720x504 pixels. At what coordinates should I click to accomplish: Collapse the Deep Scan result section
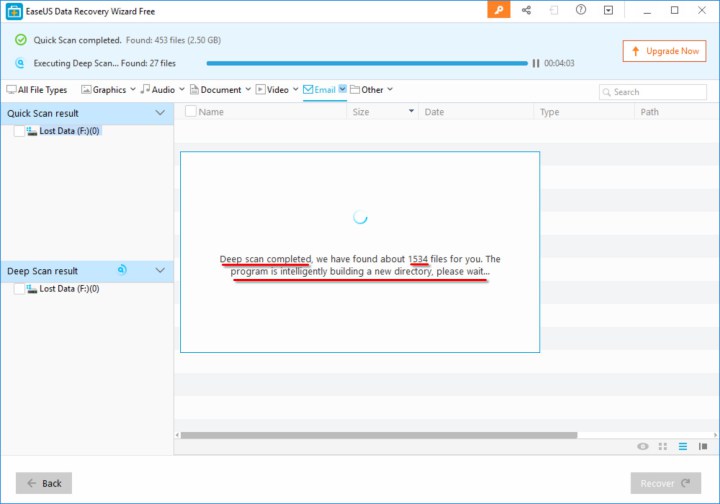(160, 271)
